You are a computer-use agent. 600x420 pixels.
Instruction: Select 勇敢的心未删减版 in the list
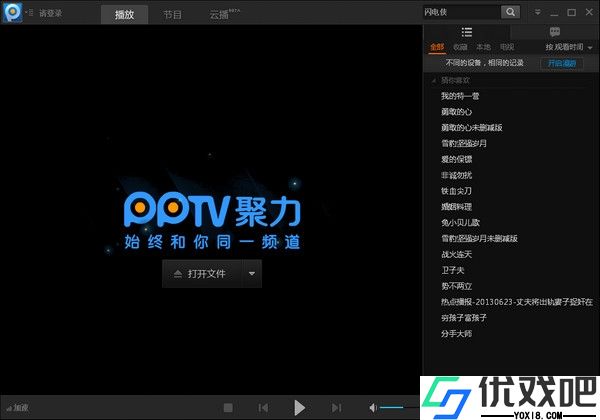tap(471, 128)
